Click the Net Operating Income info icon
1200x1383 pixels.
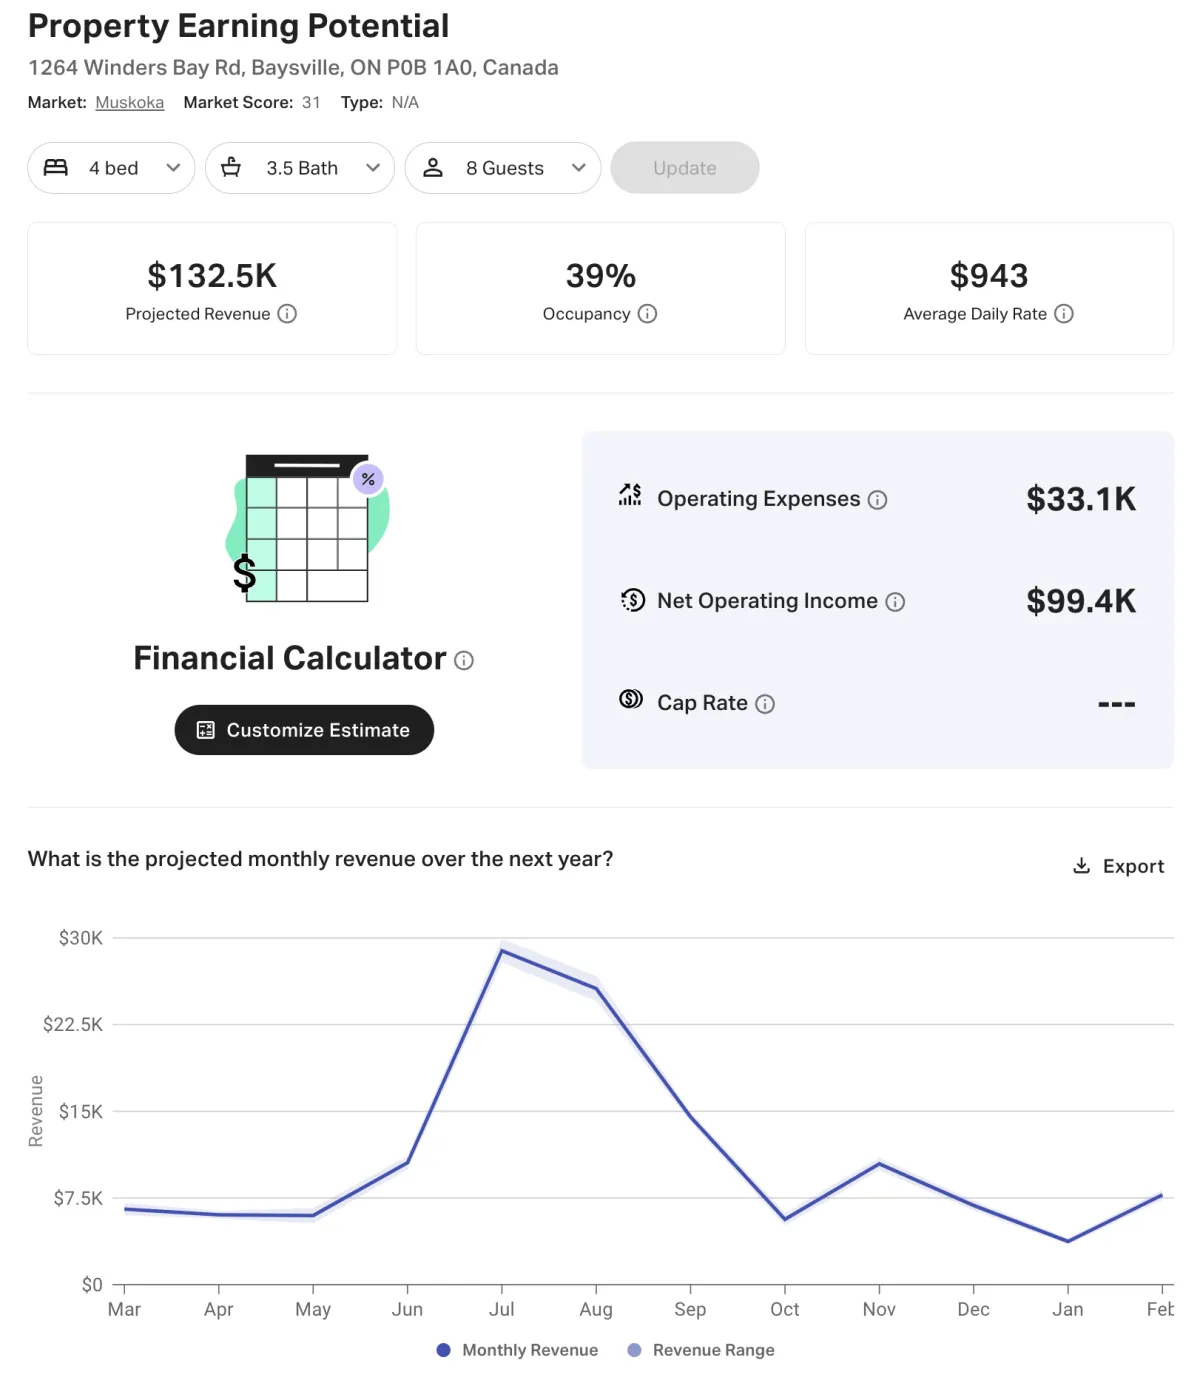click(x=895, y=602)
